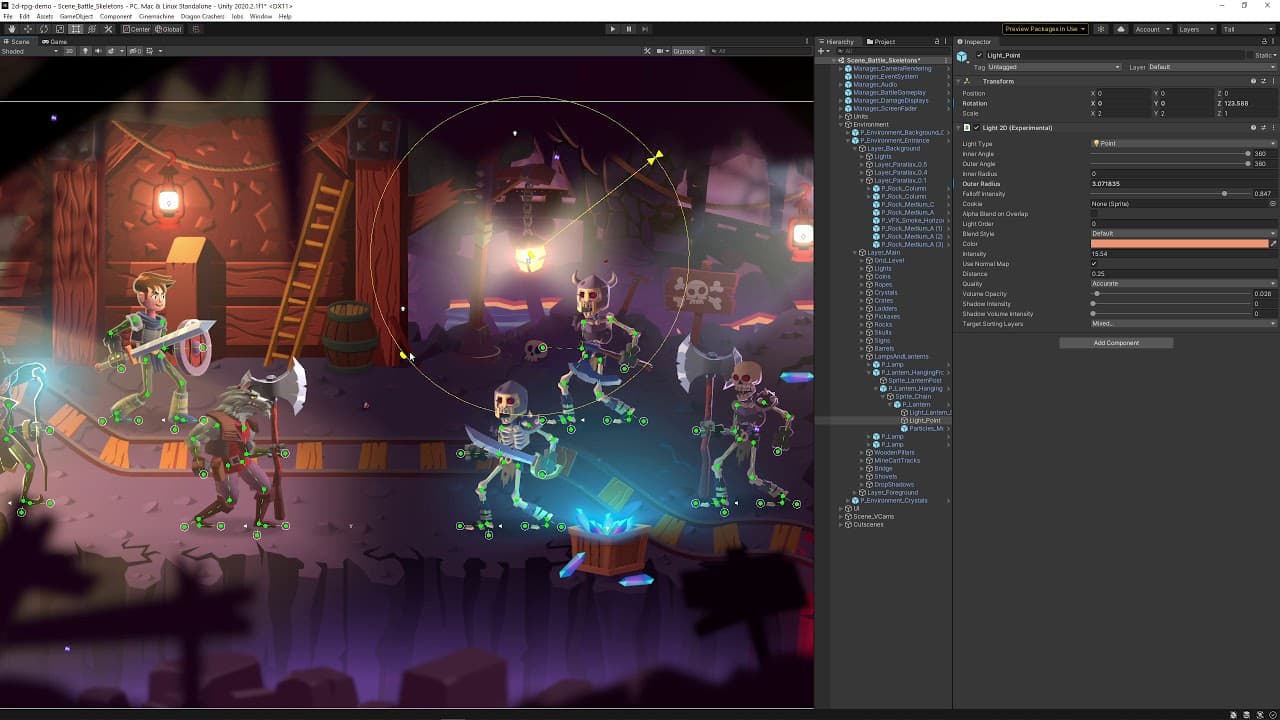Open the GameObject menu
1280x720 pixels.
pyautogui.click(x=76, y=17)
